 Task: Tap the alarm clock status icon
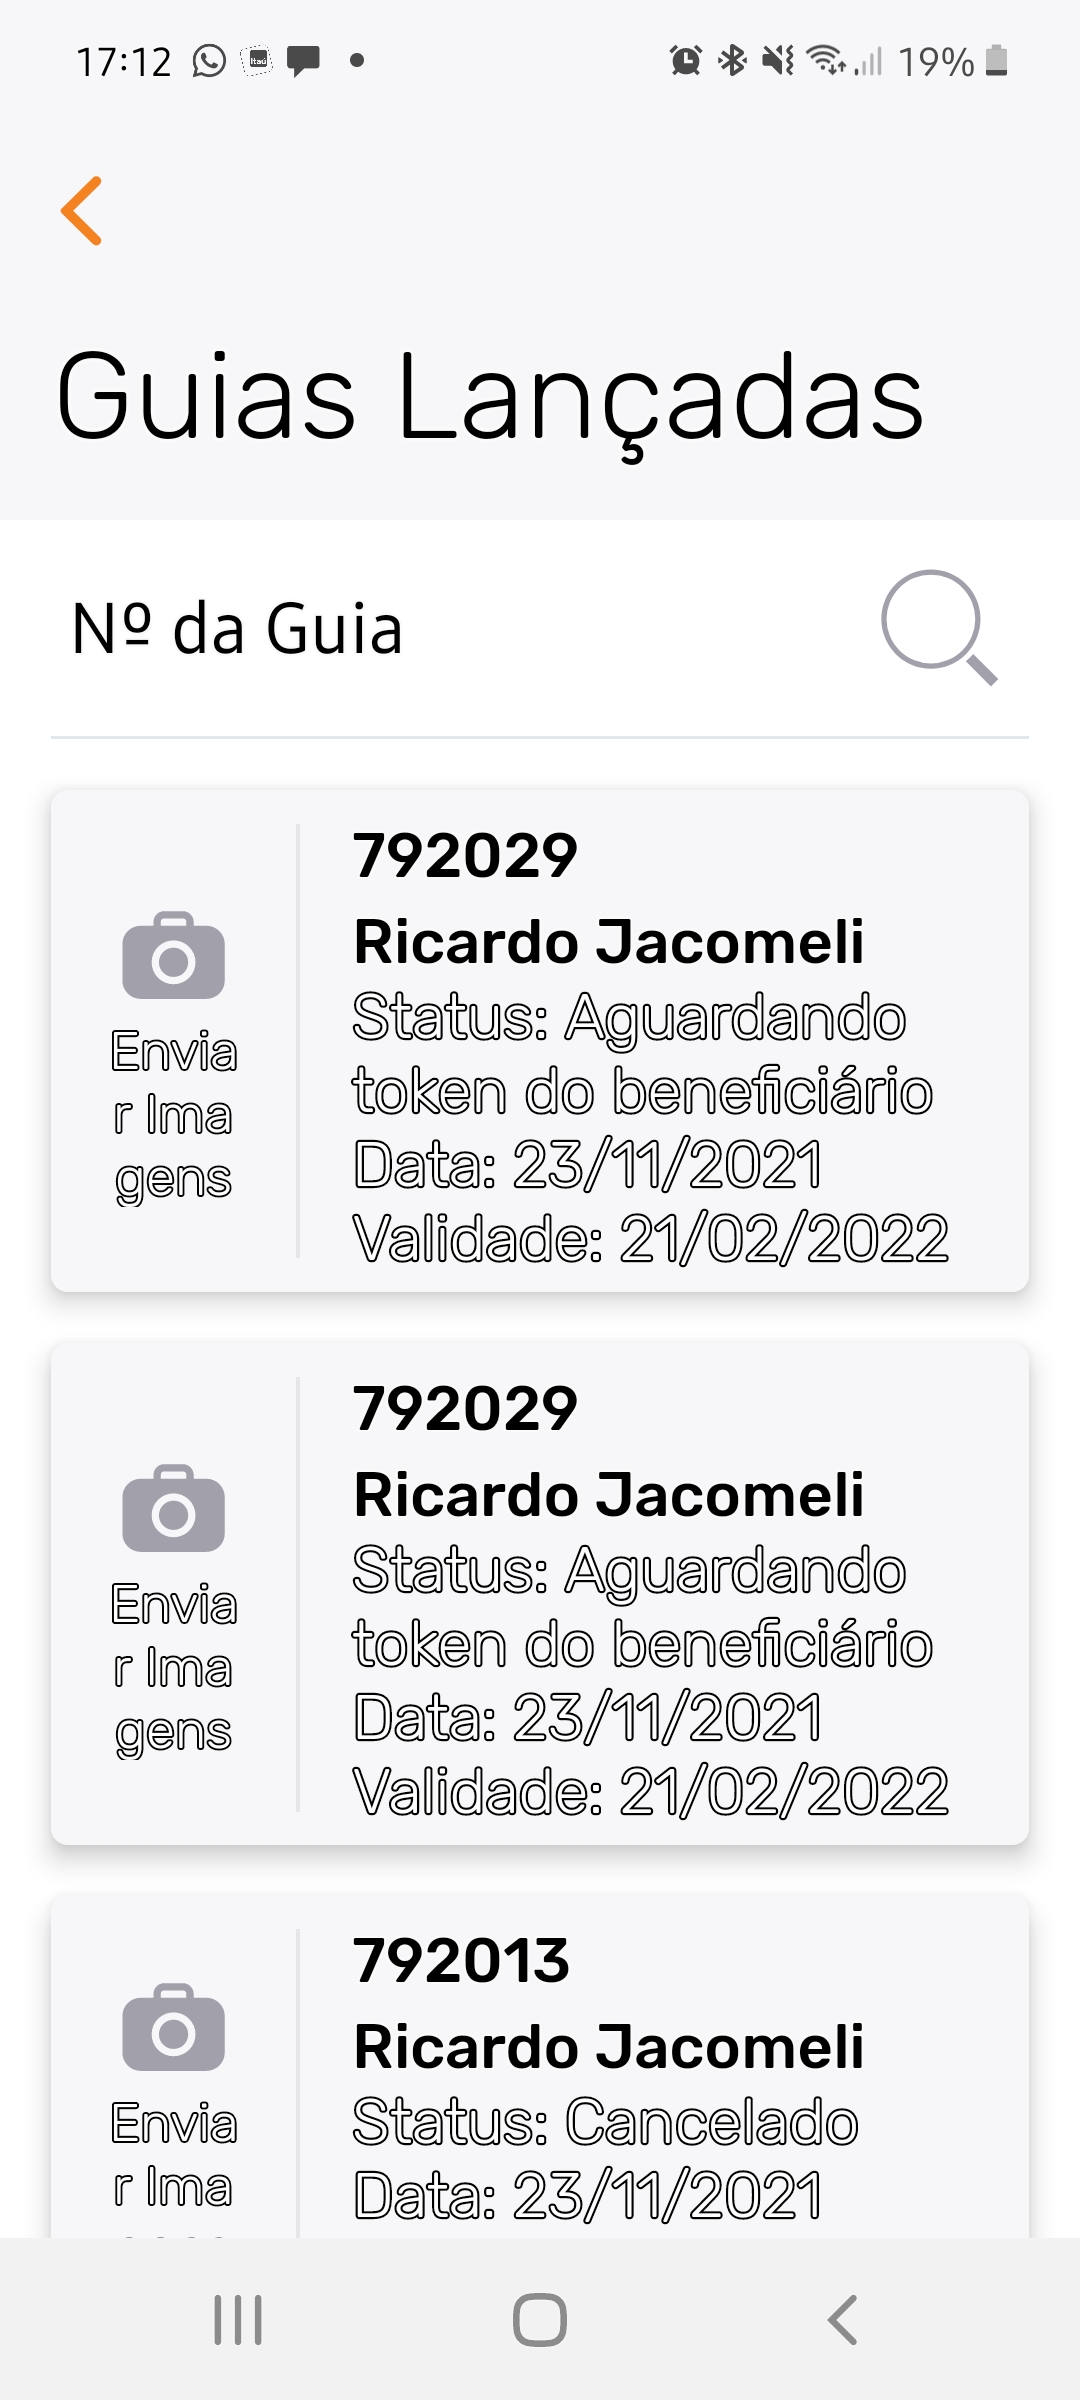(686, 61)
